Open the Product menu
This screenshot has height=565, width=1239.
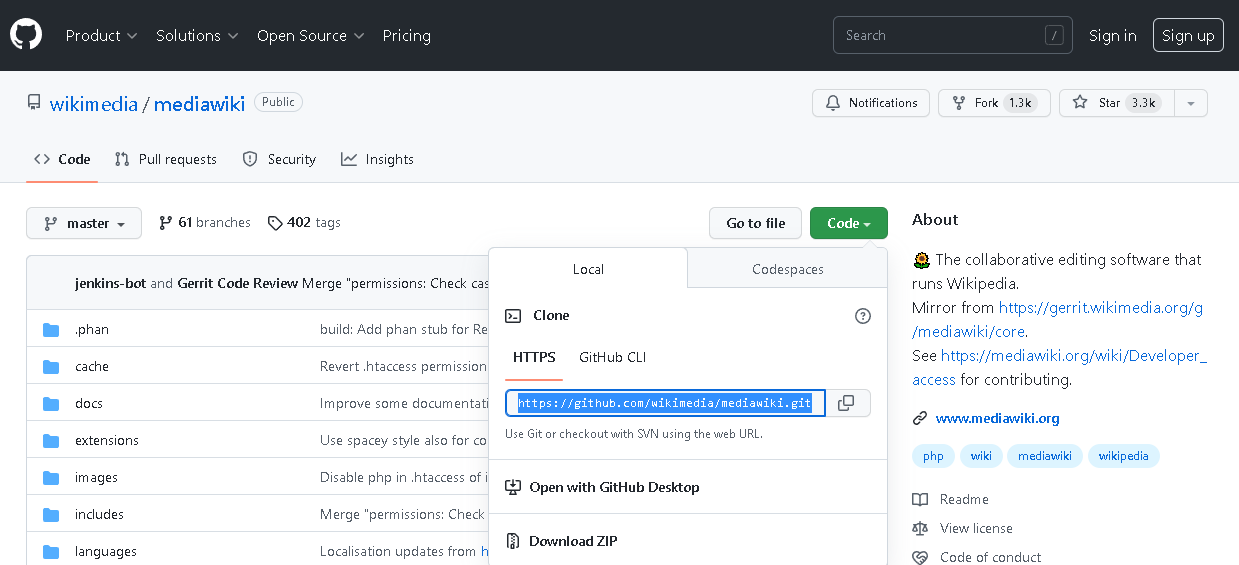click(x=101, y=36)
